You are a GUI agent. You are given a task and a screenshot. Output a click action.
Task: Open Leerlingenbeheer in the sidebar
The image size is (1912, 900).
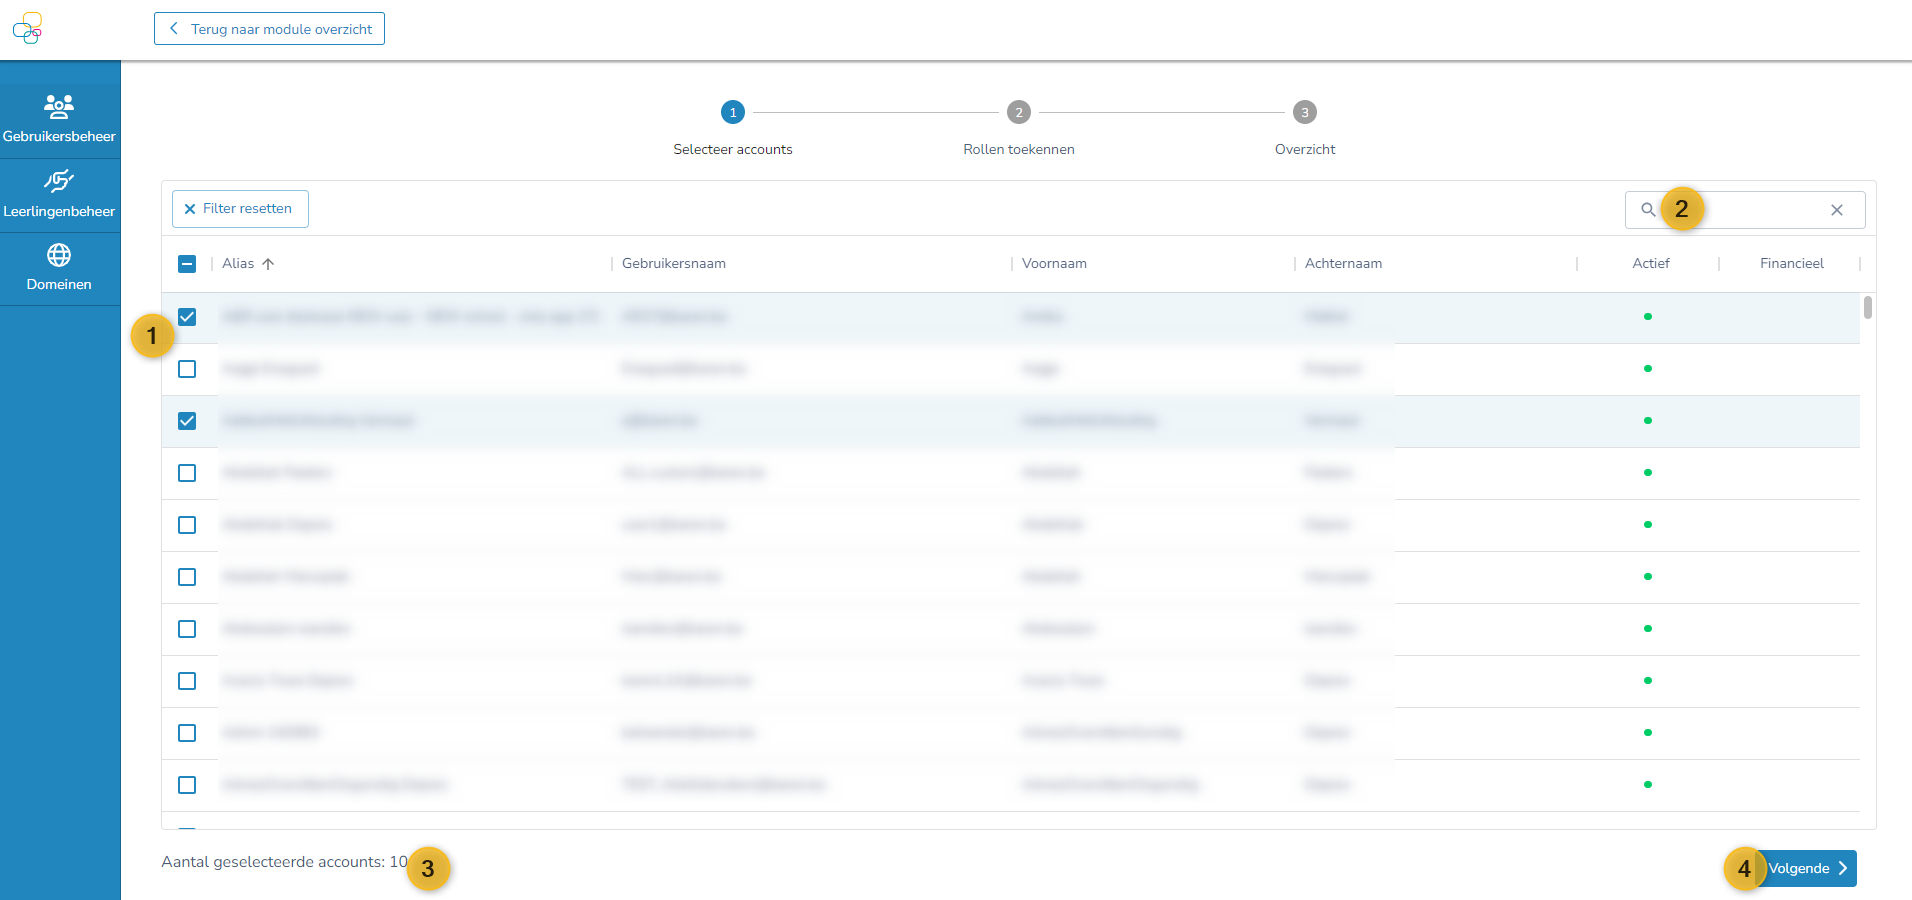[x=60, y=194]
